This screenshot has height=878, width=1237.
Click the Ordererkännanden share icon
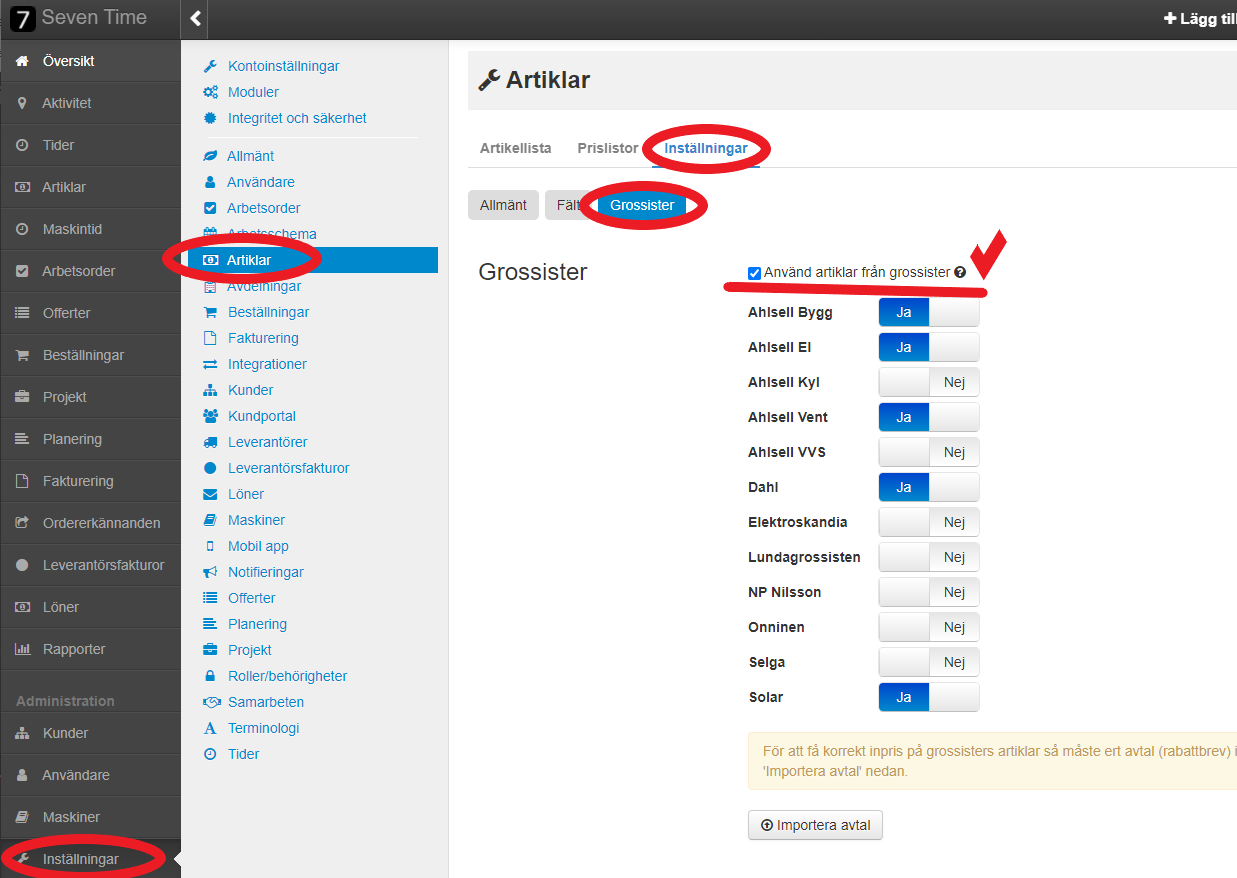22,523
